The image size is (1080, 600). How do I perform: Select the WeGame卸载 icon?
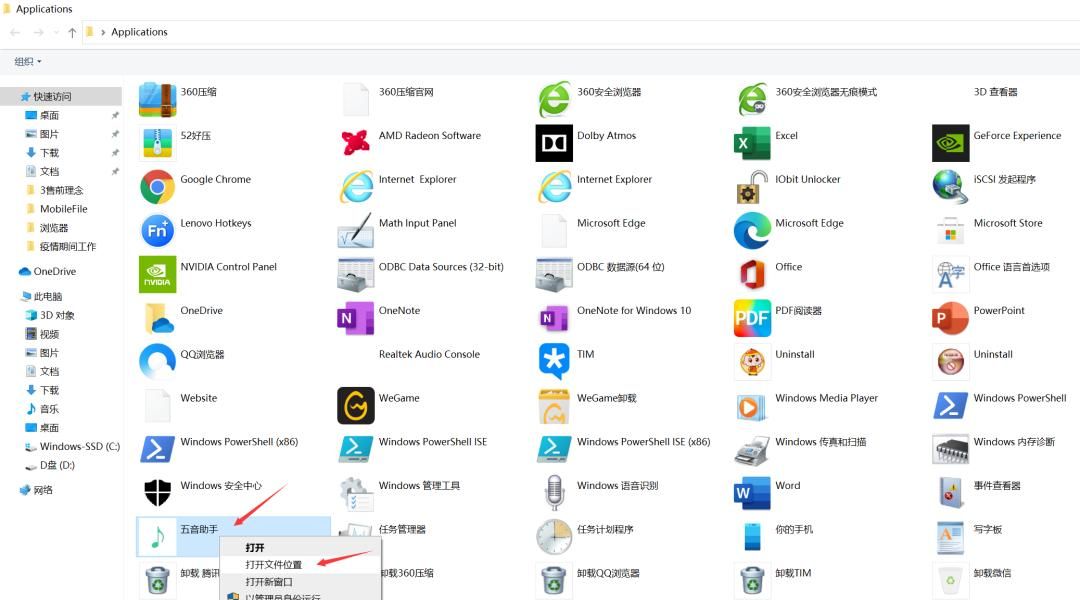click(x=554, y=406)
